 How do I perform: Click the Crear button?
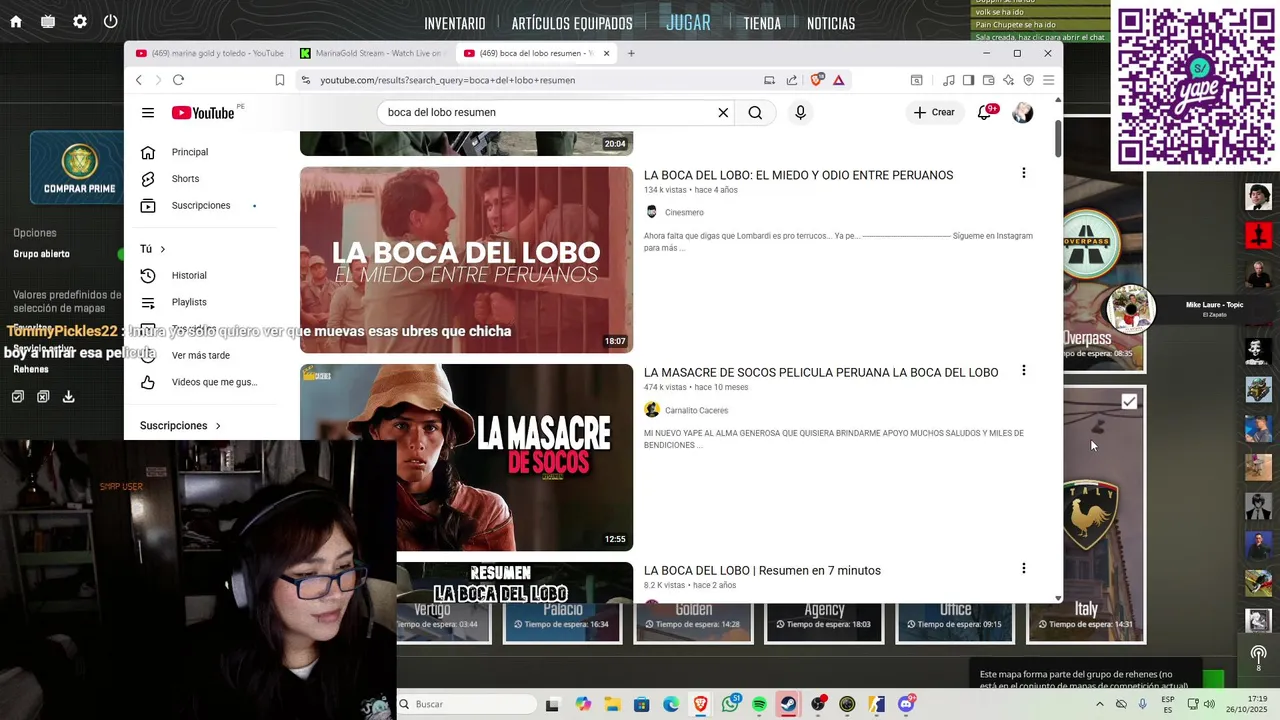coord(934,113)
